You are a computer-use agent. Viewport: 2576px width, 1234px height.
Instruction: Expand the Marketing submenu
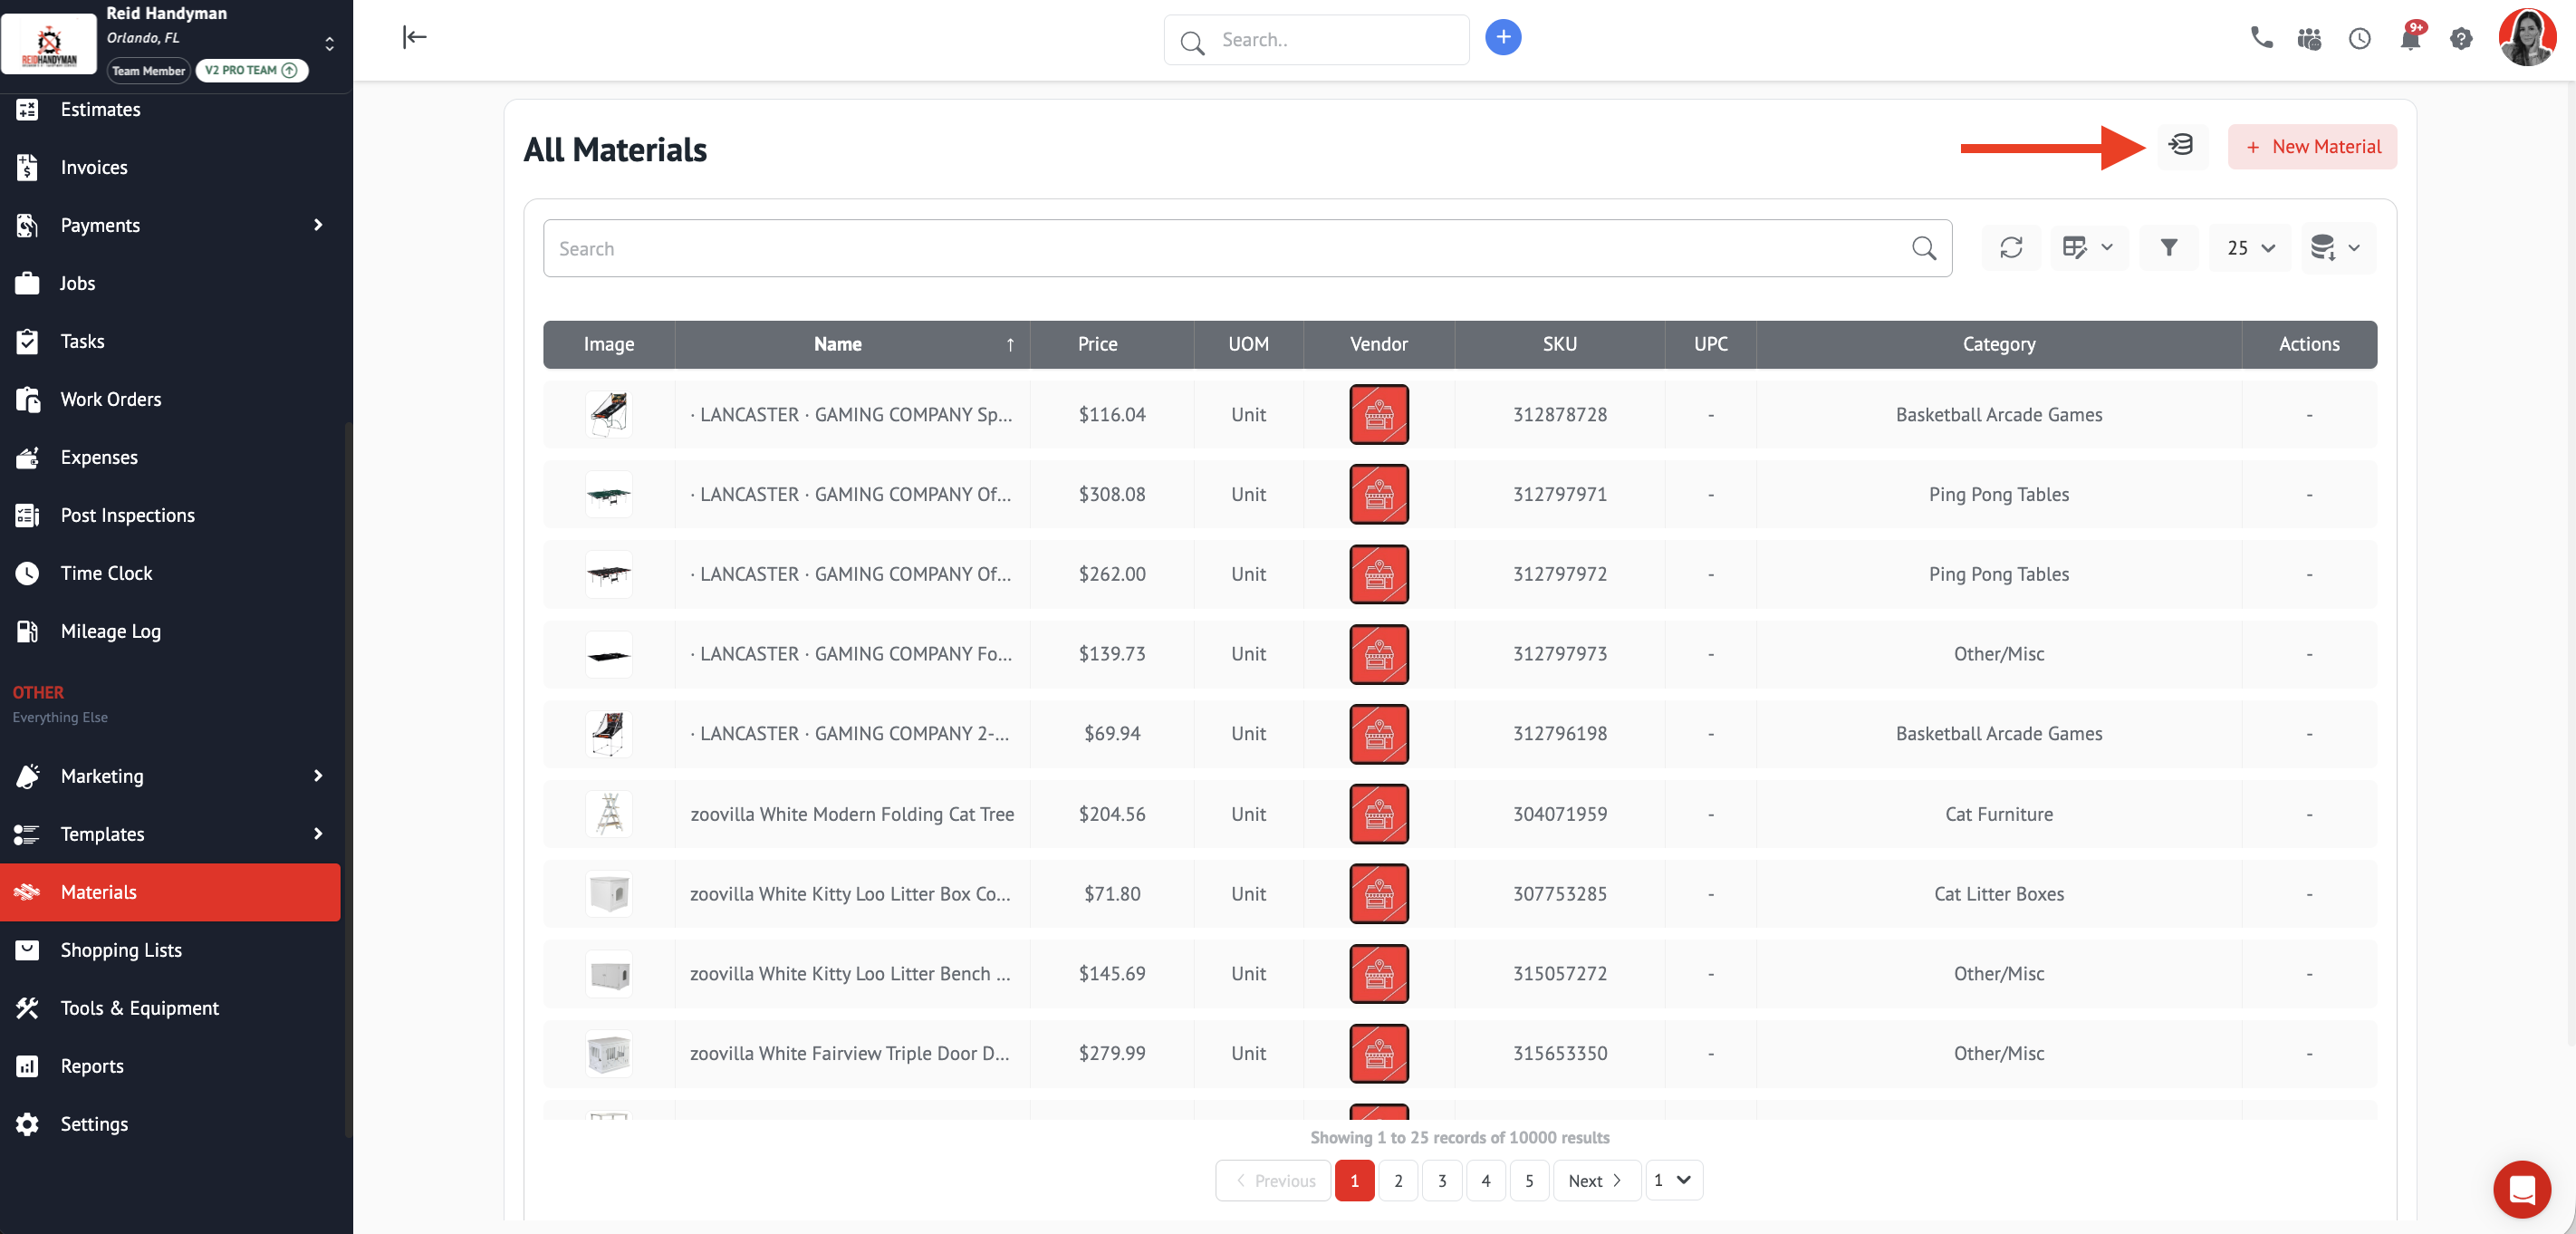point(318,776)
